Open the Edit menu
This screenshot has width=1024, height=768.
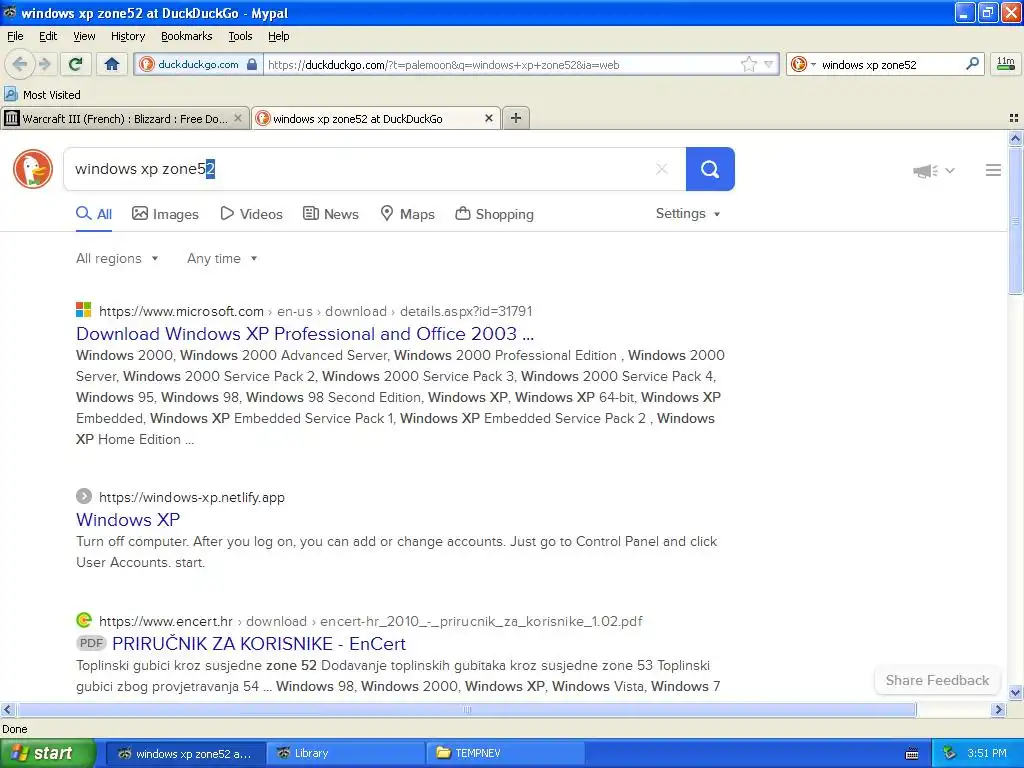[x=48, y=36]
